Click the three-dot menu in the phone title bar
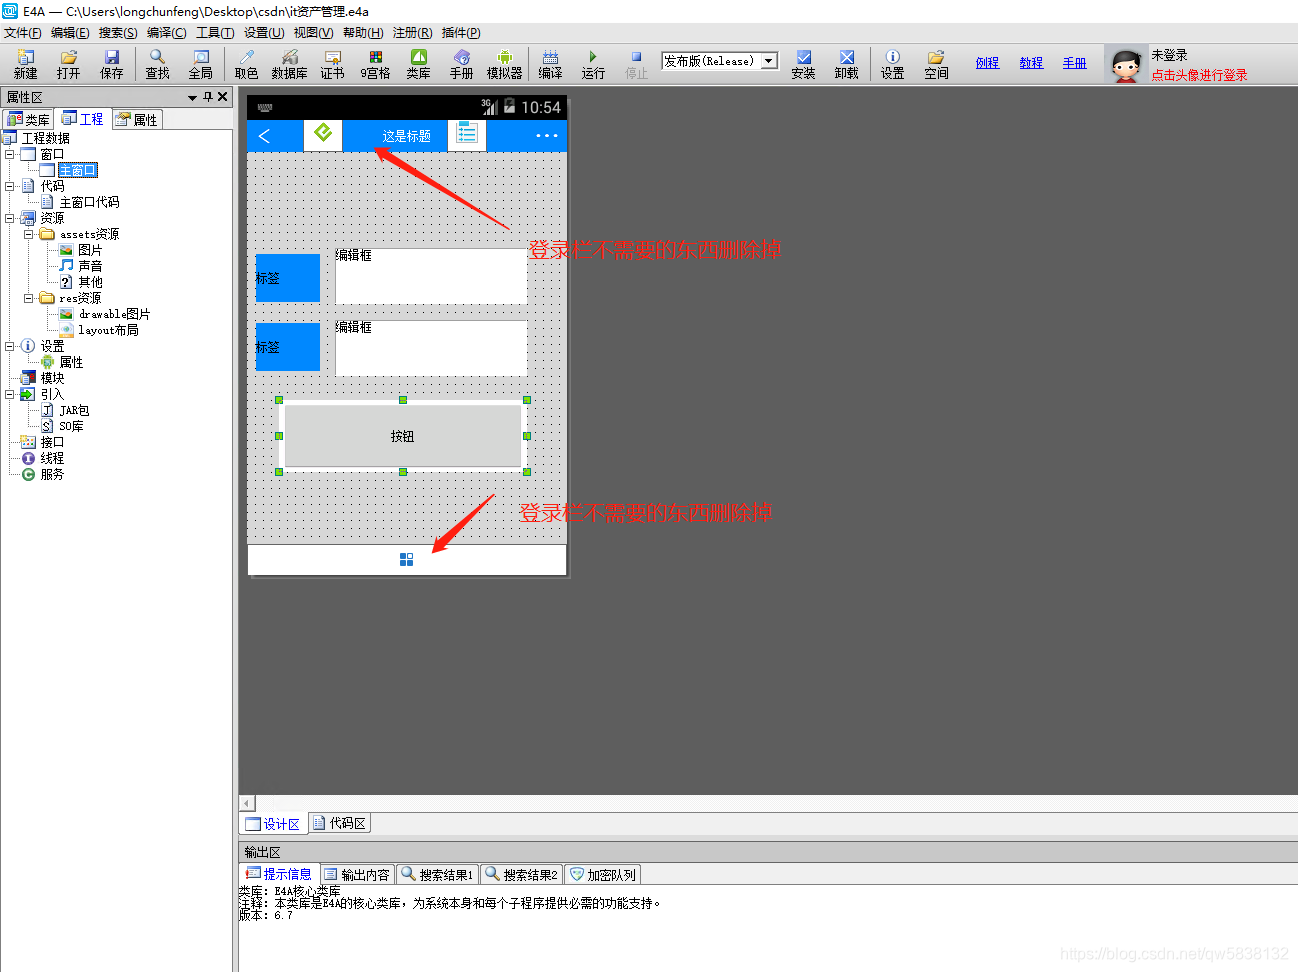The height and width of the screenshot is (972, 1298). (x=547, y=135)
